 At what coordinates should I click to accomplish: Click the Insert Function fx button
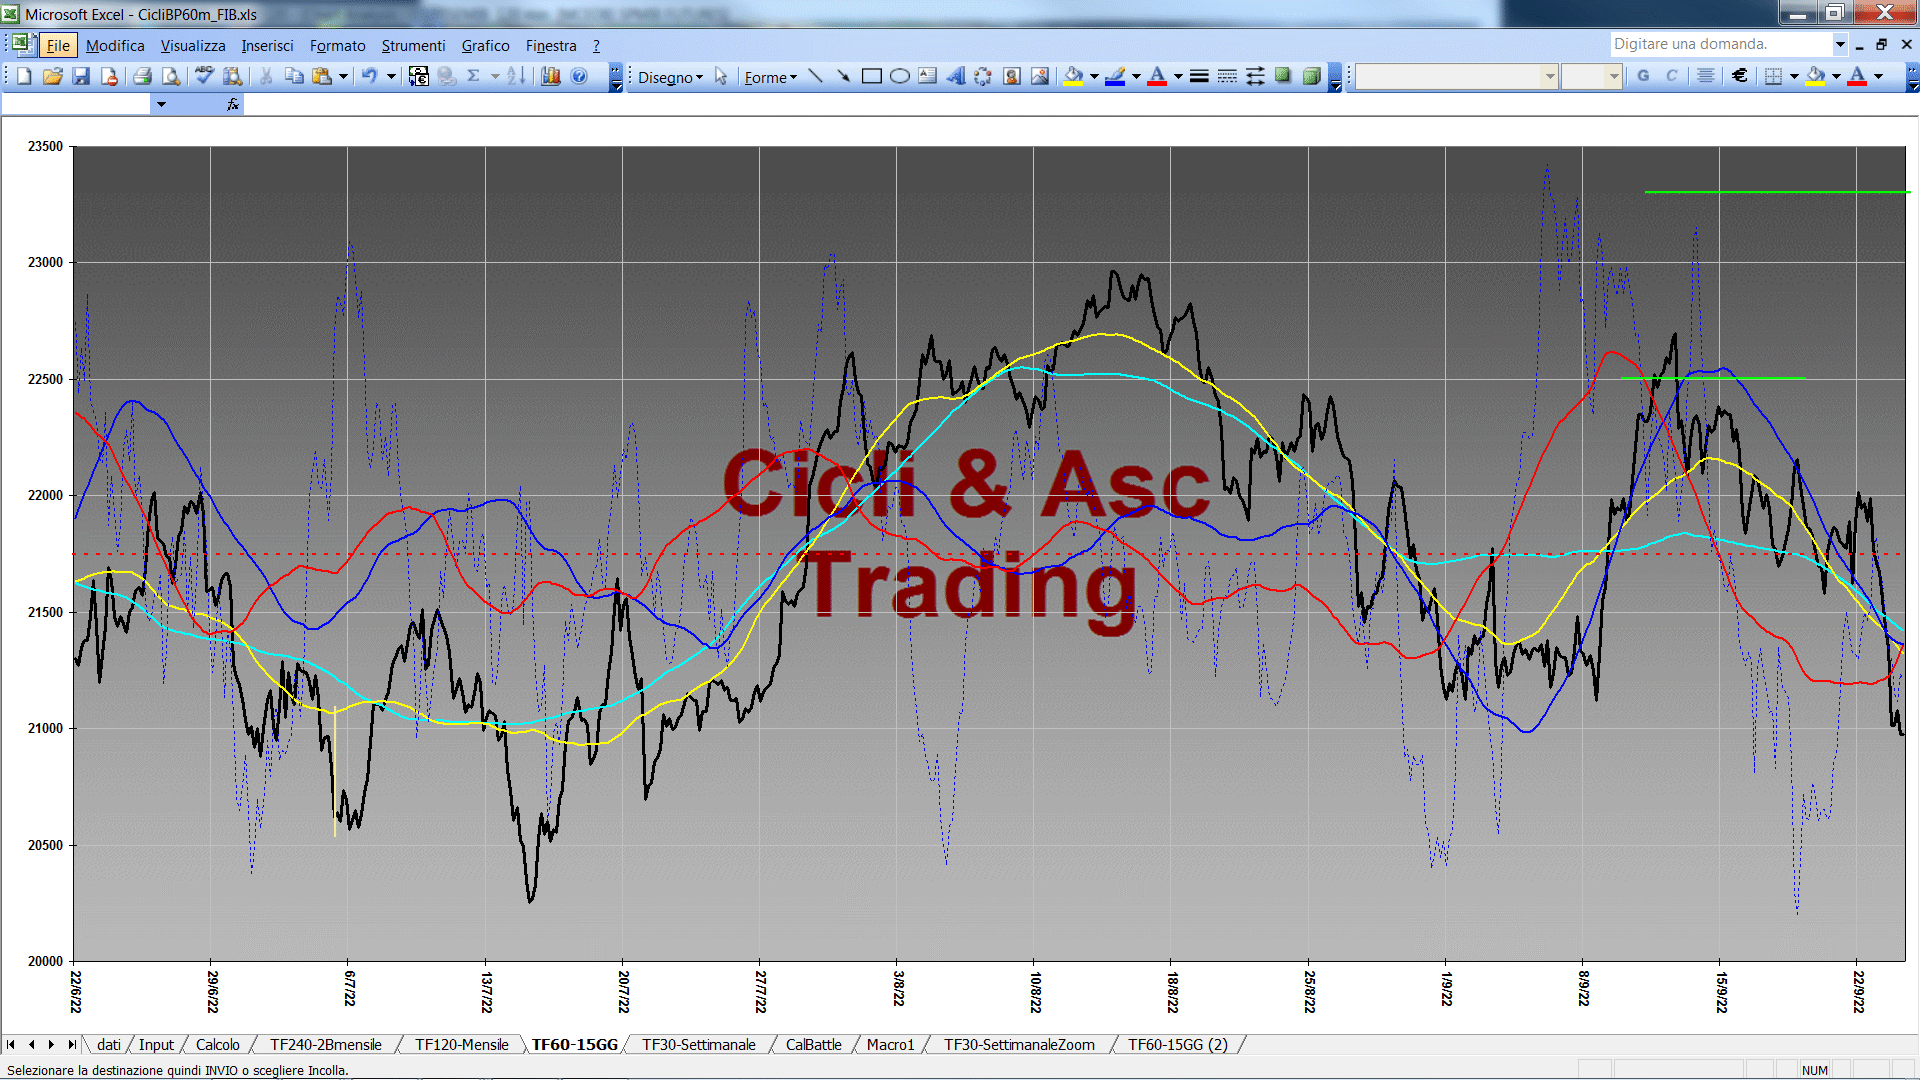(x=233, y=104)
